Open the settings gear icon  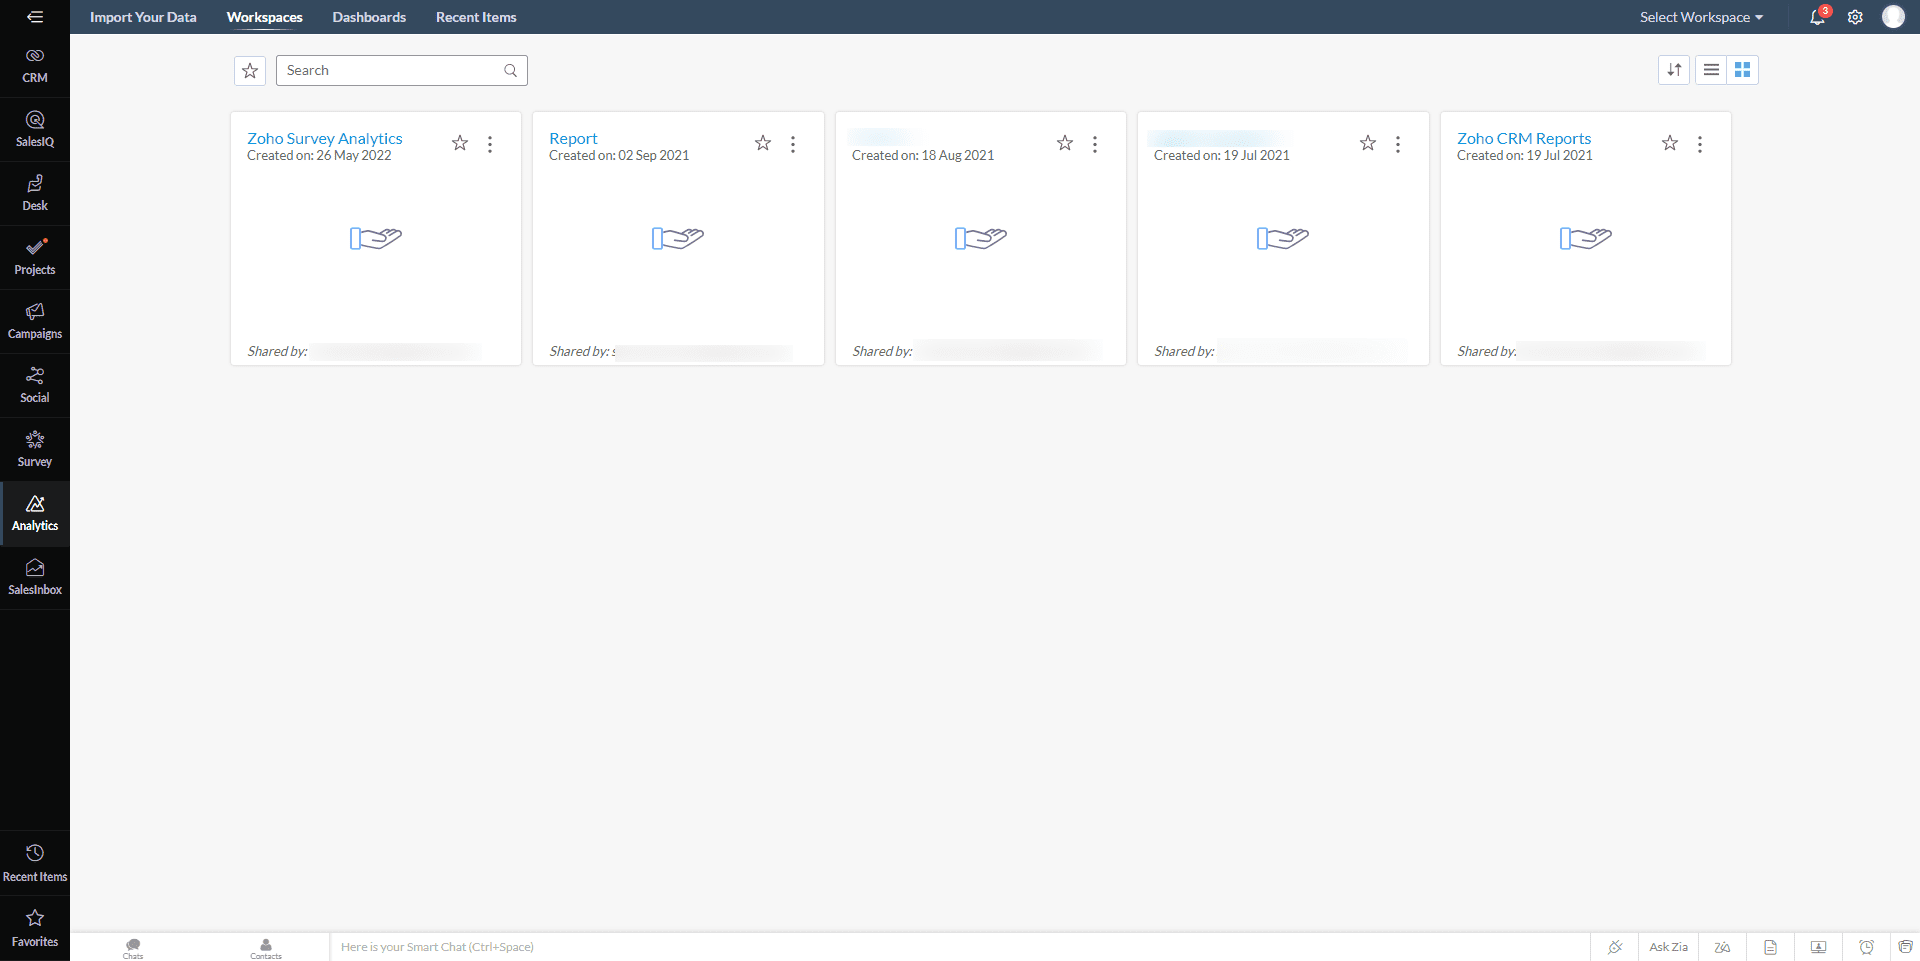click(1855, 17)
